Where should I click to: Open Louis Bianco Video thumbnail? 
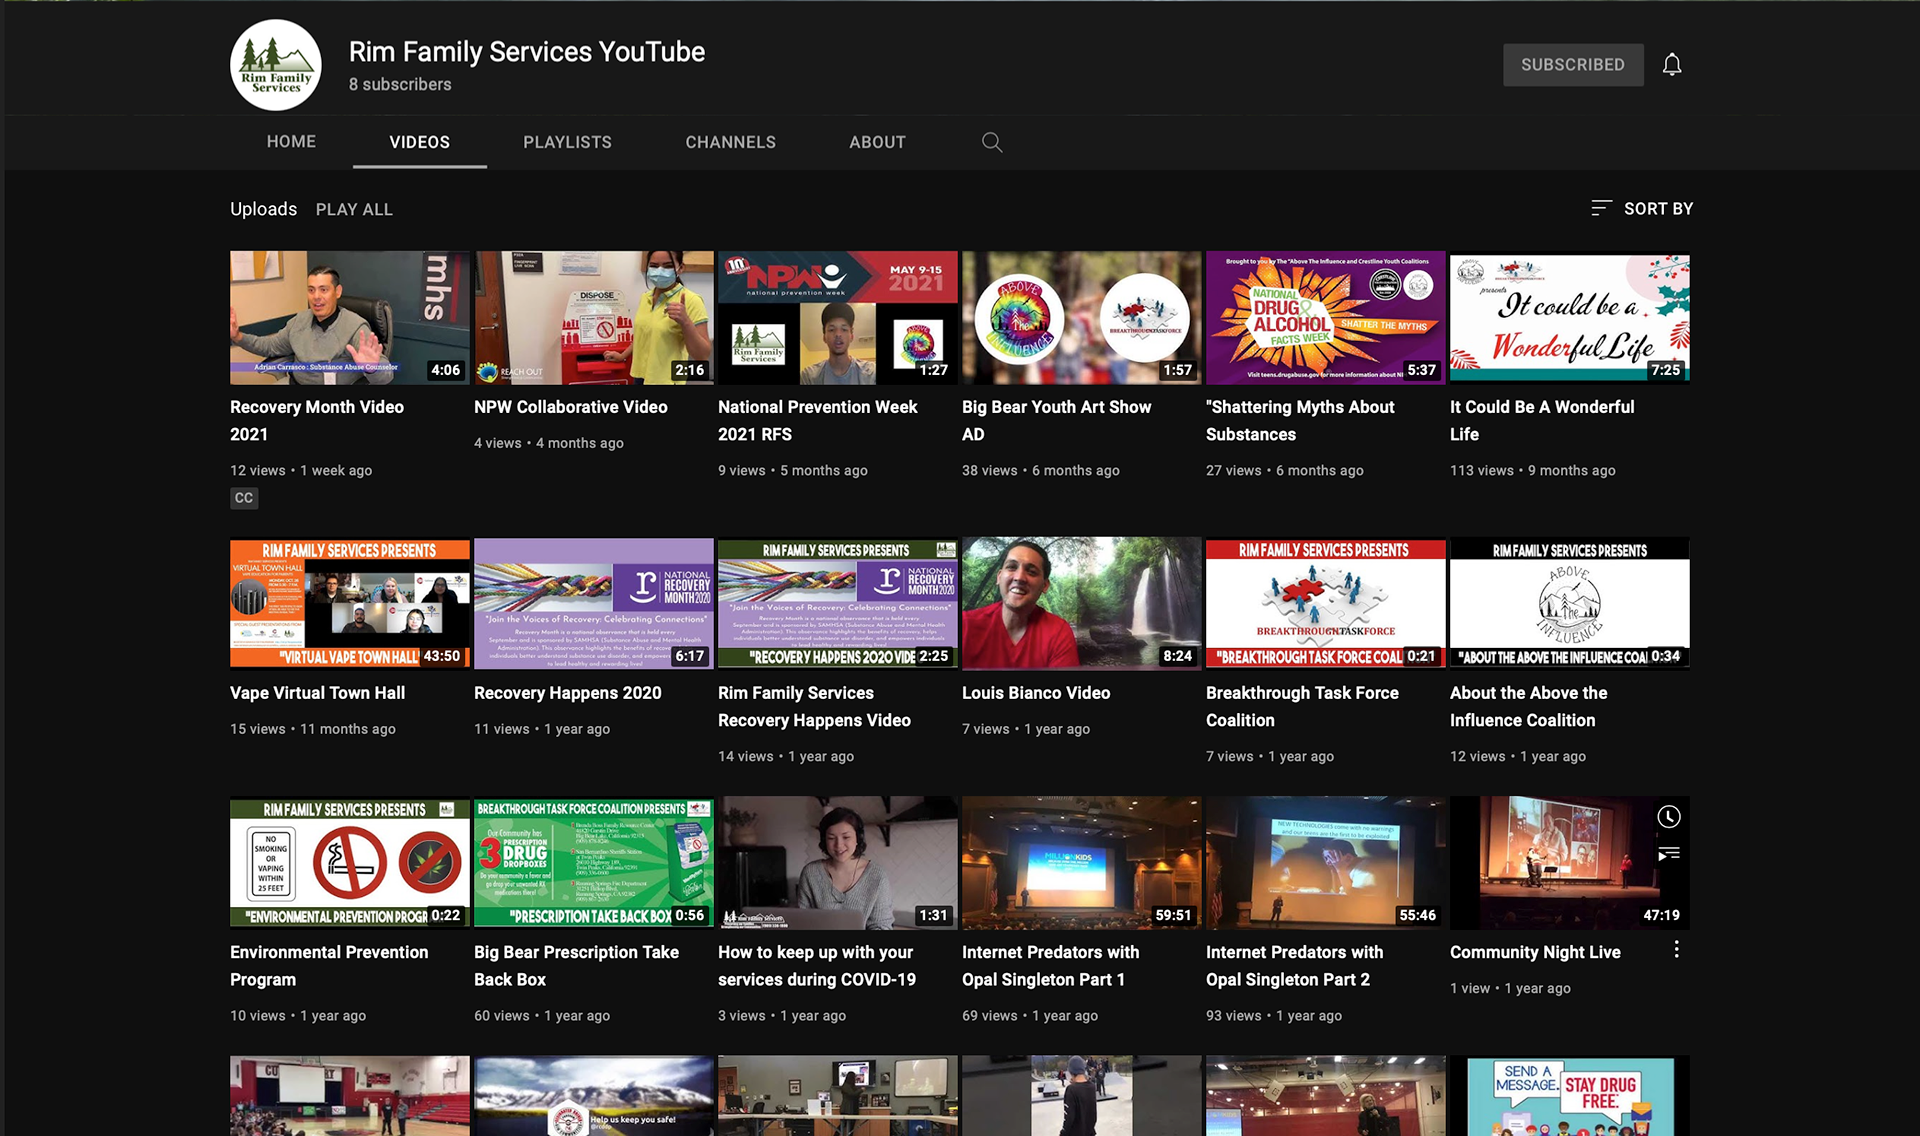point(1081,604)
